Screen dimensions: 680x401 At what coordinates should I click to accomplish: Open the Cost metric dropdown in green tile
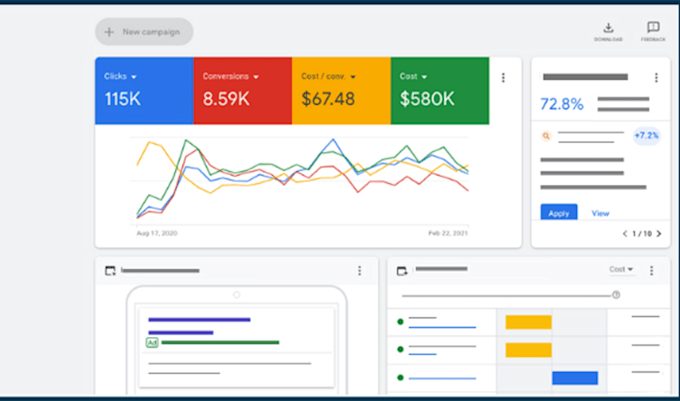413,76
